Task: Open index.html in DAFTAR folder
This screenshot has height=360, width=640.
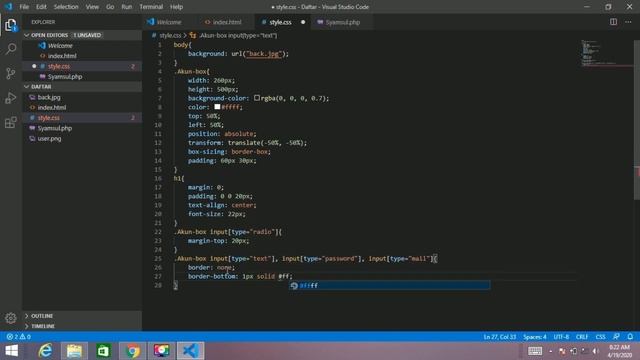Action: click(x=52, y=107)
